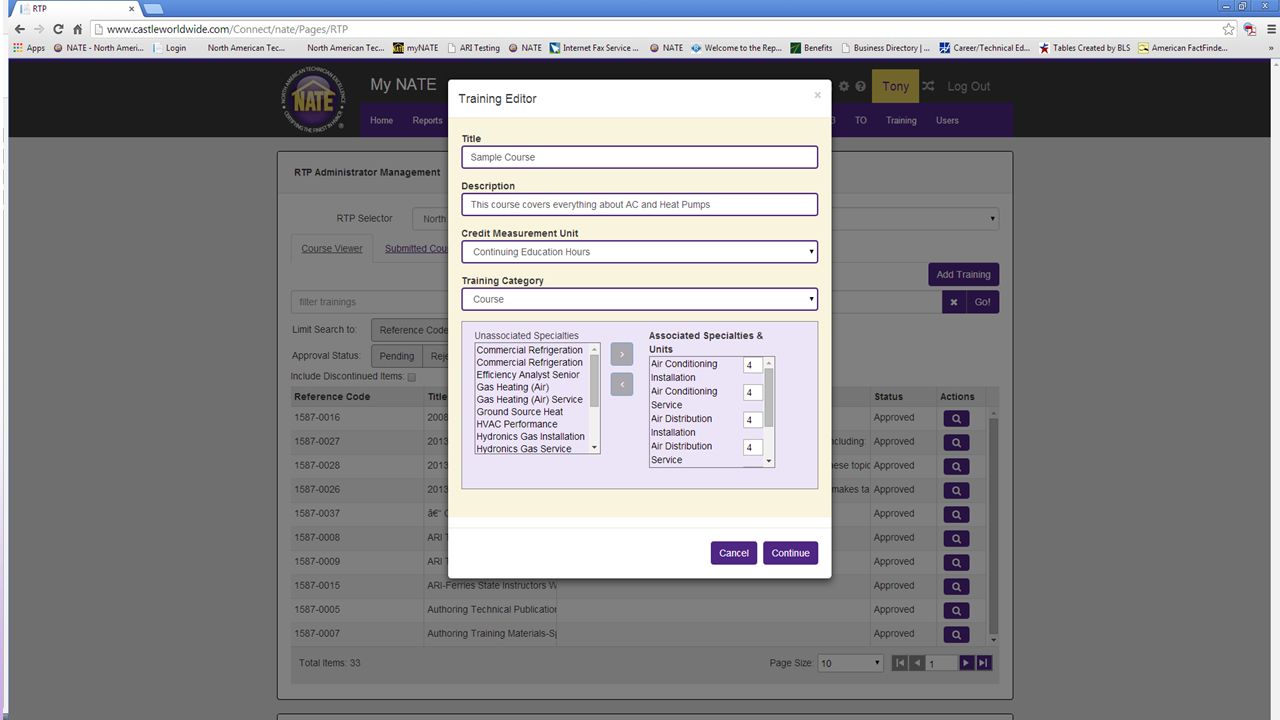Click the NATE logo

(312, 99)
